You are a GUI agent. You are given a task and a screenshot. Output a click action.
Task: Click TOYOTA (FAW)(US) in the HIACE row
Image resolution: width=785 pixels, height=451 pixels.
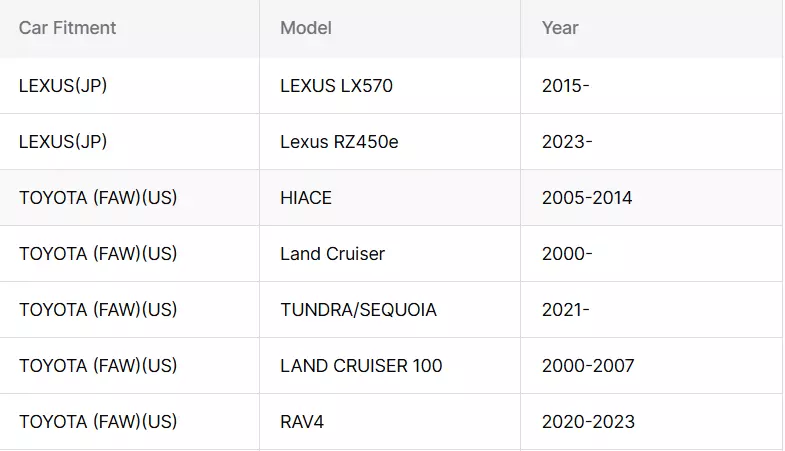[98, 198]
